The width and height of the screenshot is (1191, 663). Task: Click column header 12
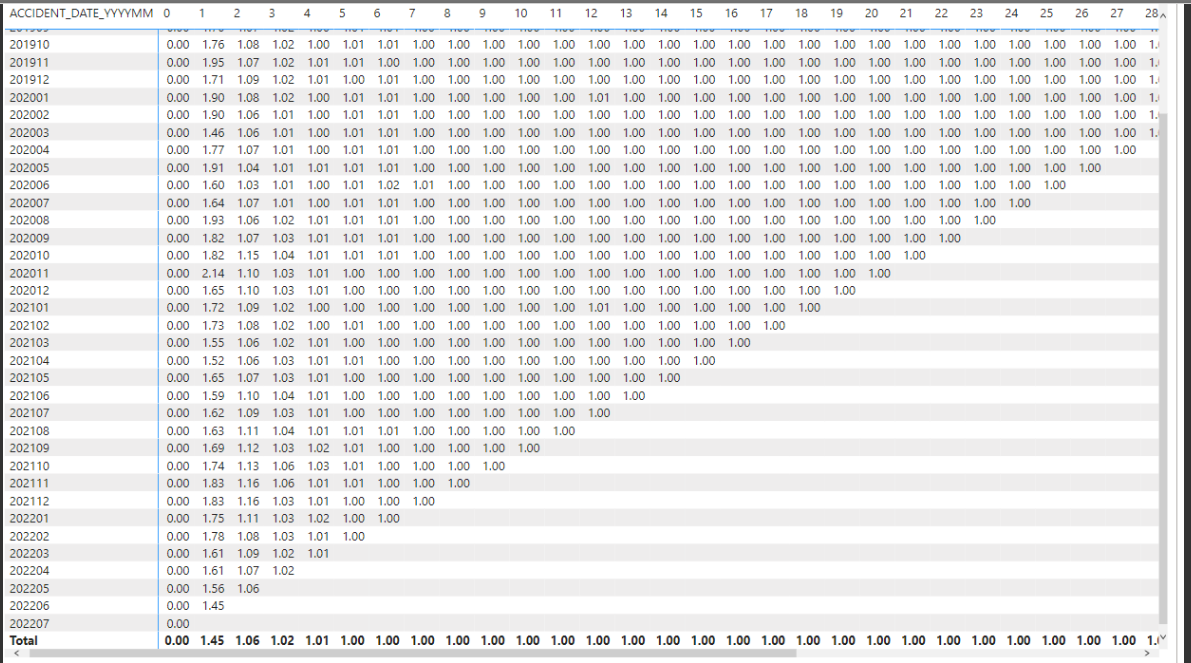[591, 13]
